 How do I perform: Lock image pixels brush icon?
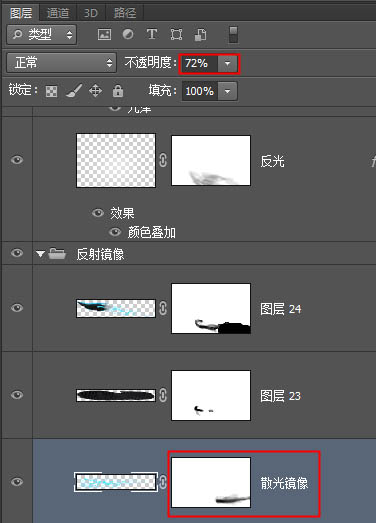(x=74, y=91)
